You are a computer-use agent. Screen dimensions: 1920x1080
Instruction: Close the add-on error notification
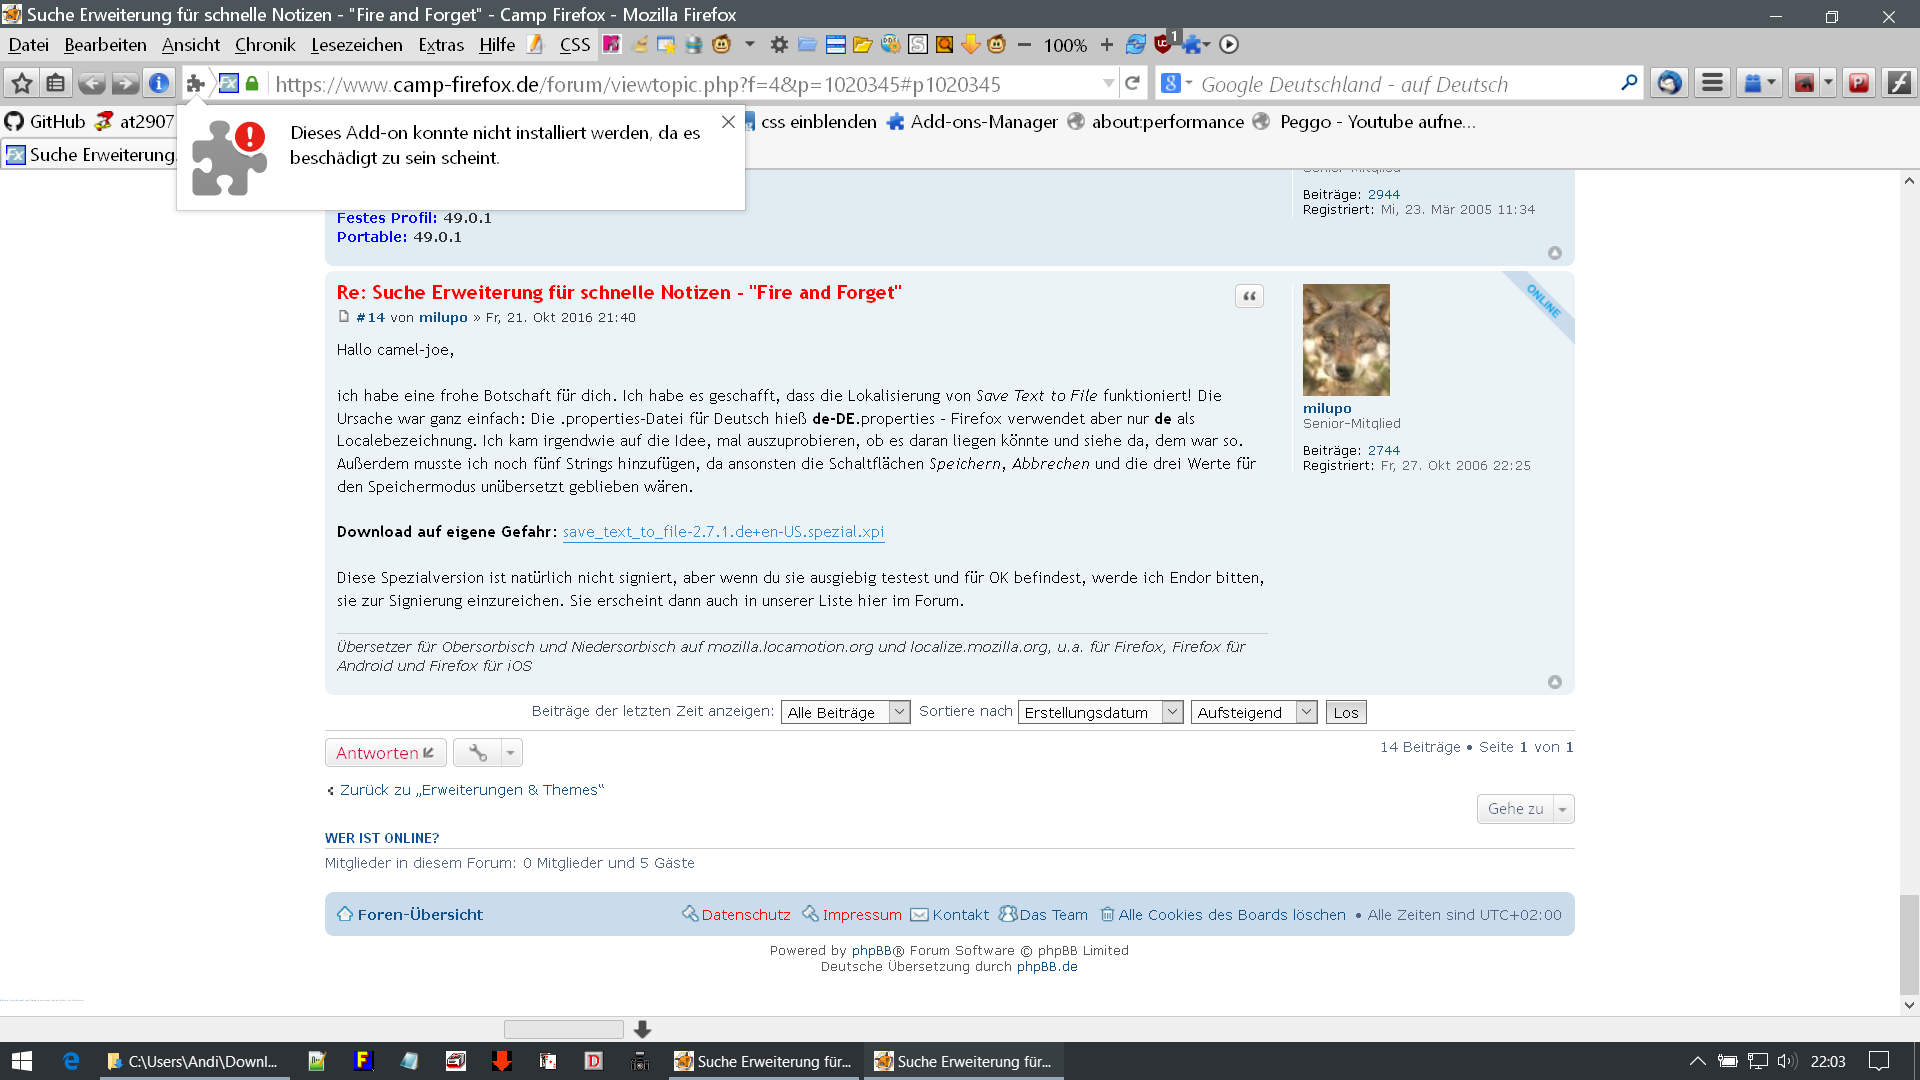click(x=728, y=122)
